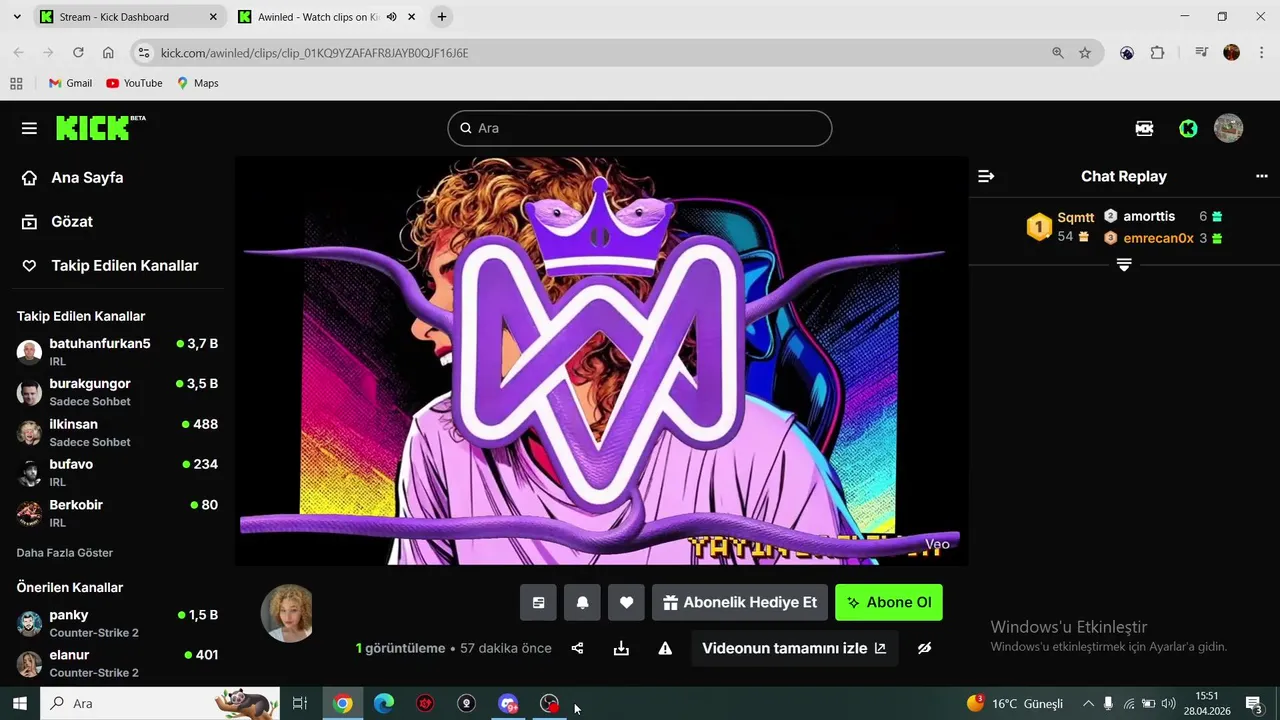Open the streamer's avatar below video
The image size is (1280, 720).
287,613
